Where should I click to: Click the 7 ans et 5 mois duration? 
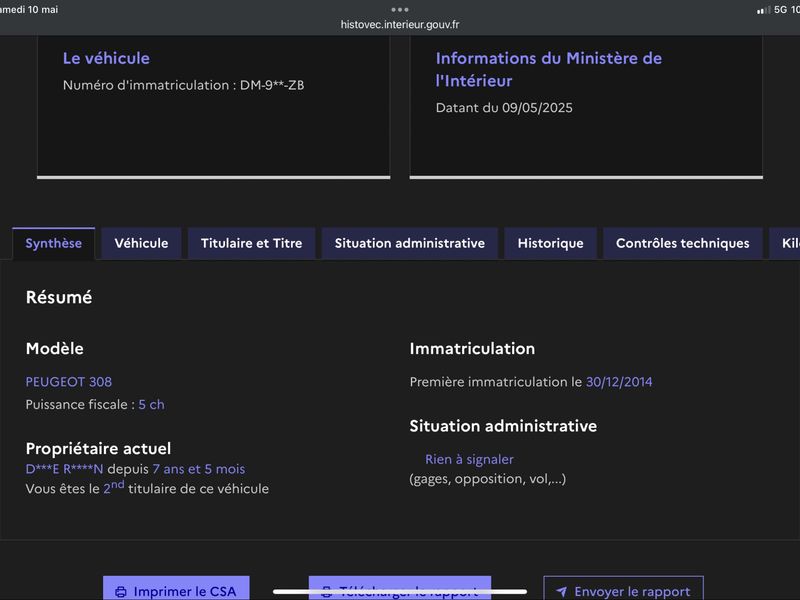(x=198, y=469)
